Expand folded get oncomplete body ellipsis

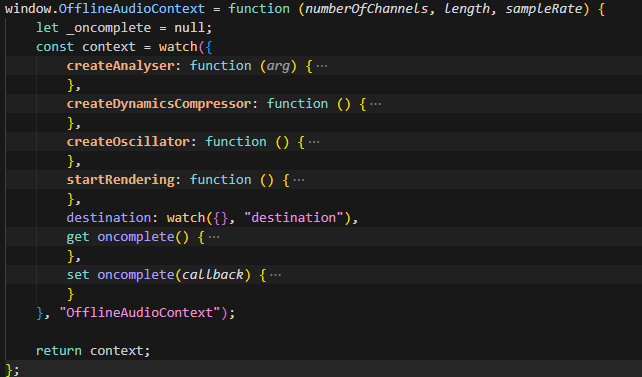click(x=214, y=237)
